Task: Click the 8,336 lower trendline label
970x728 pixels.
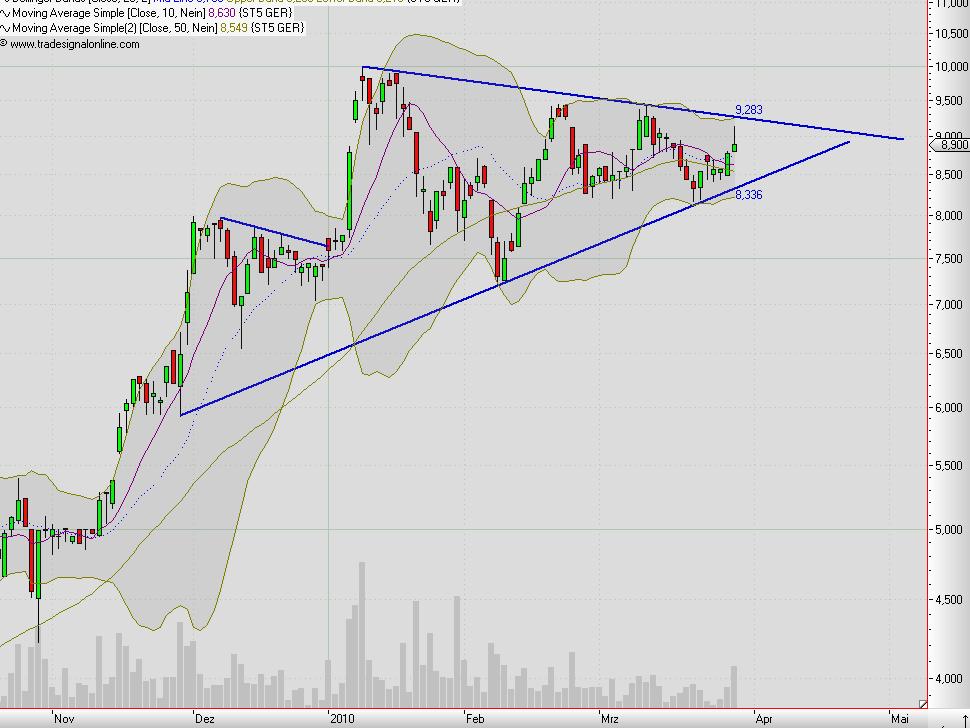Action: (x=749, y=195)
